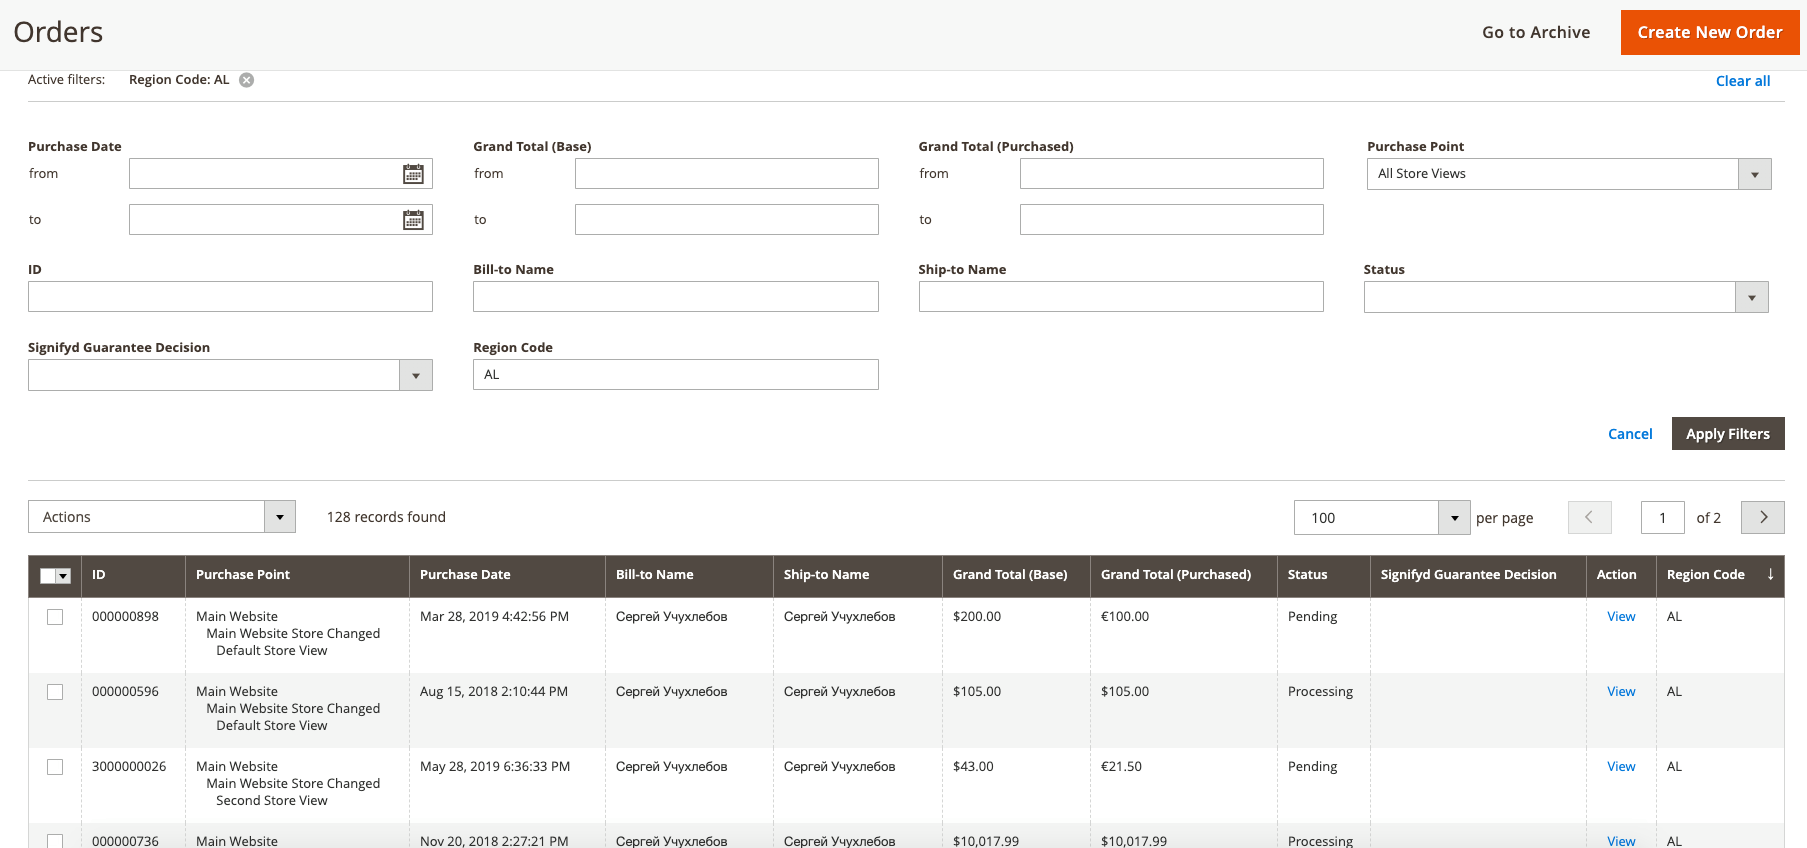Cancel the filter changes
The height and width of the screenshot is (848, 1807).
[1630, 434]
